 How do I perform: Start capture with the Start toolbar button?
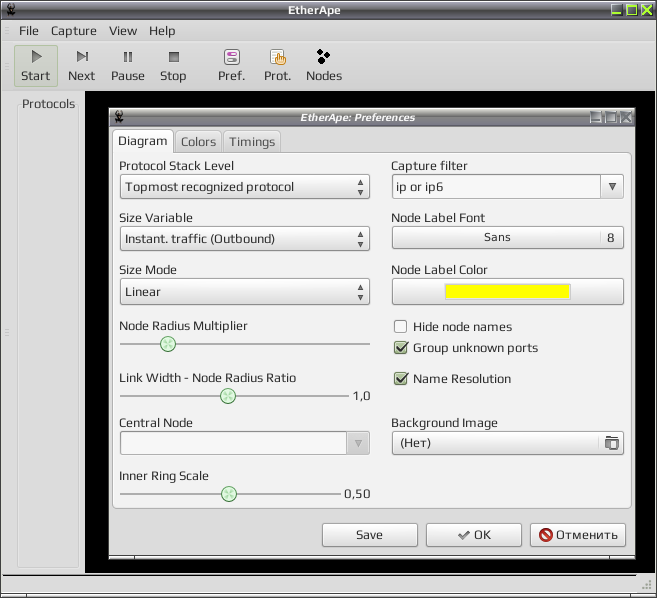click(36, 66)
